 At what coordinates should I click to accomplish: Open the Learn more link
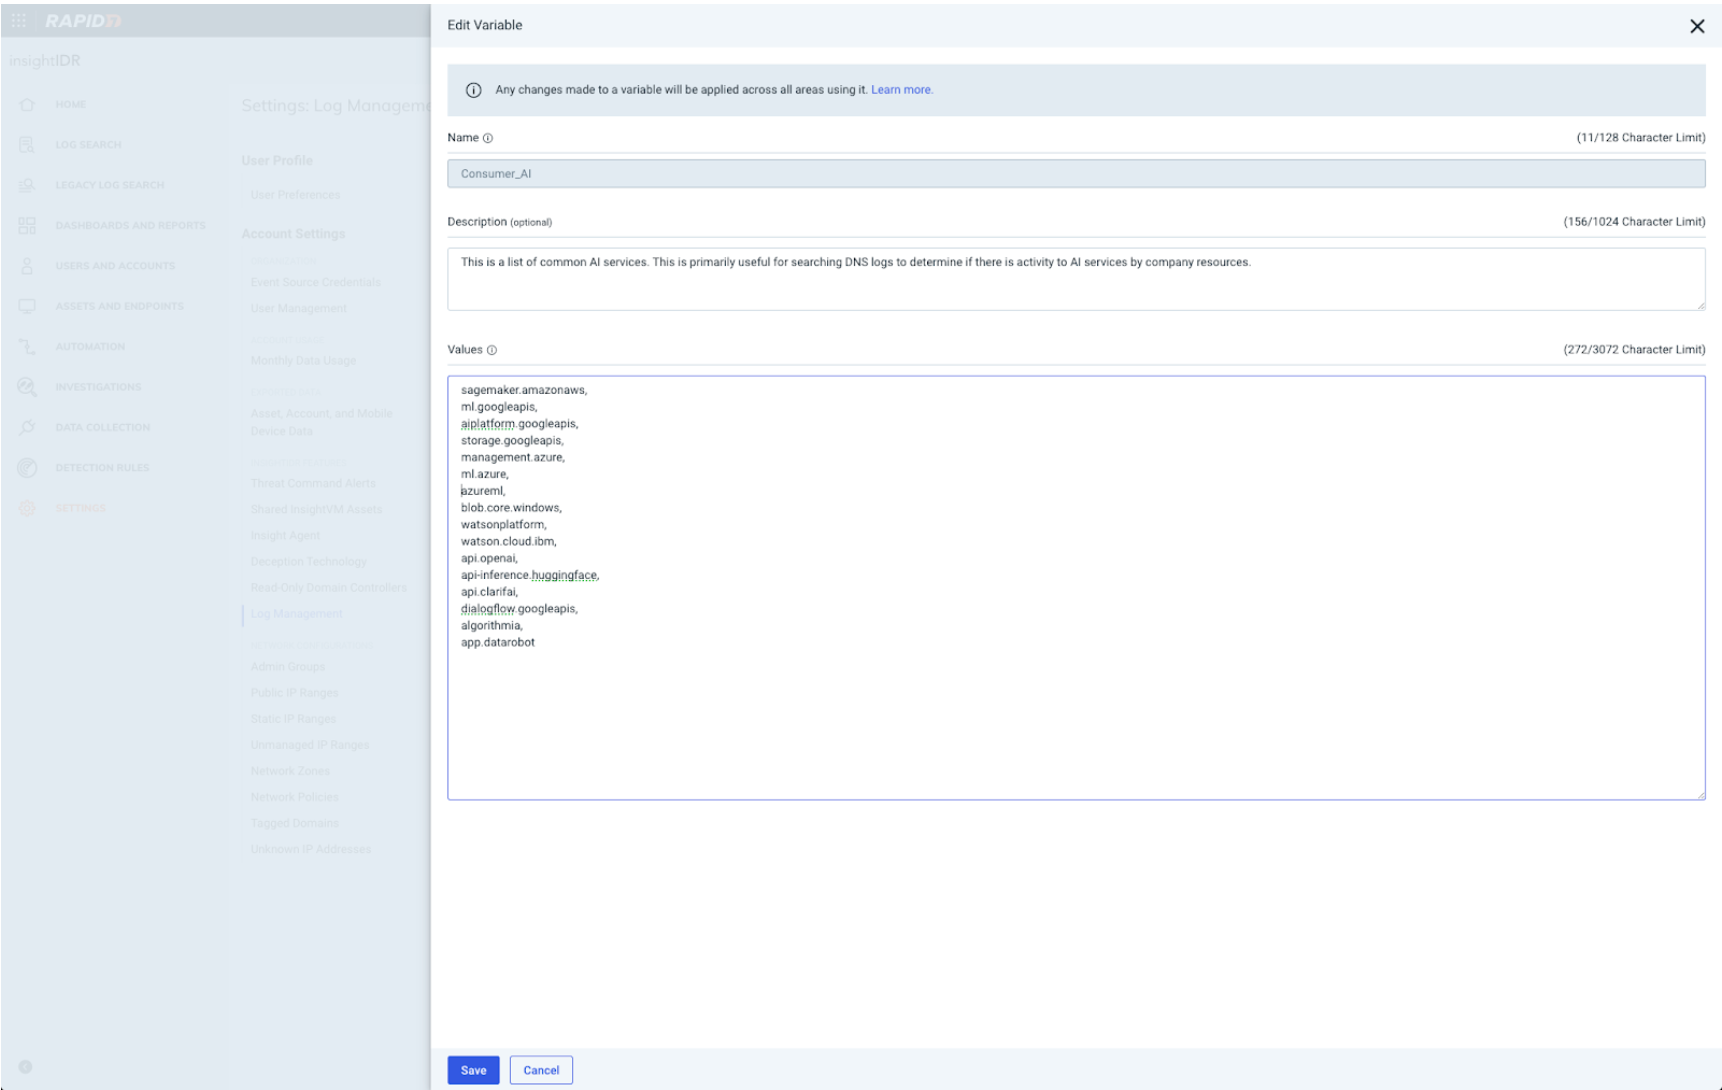(901, 90)
